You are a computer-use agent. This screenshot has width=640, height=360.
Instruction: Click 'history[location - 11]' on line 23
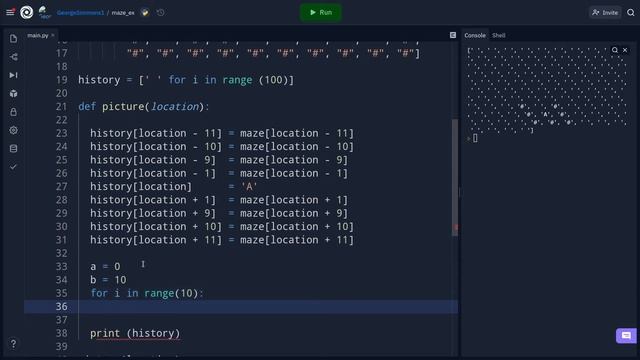point(156,133)
